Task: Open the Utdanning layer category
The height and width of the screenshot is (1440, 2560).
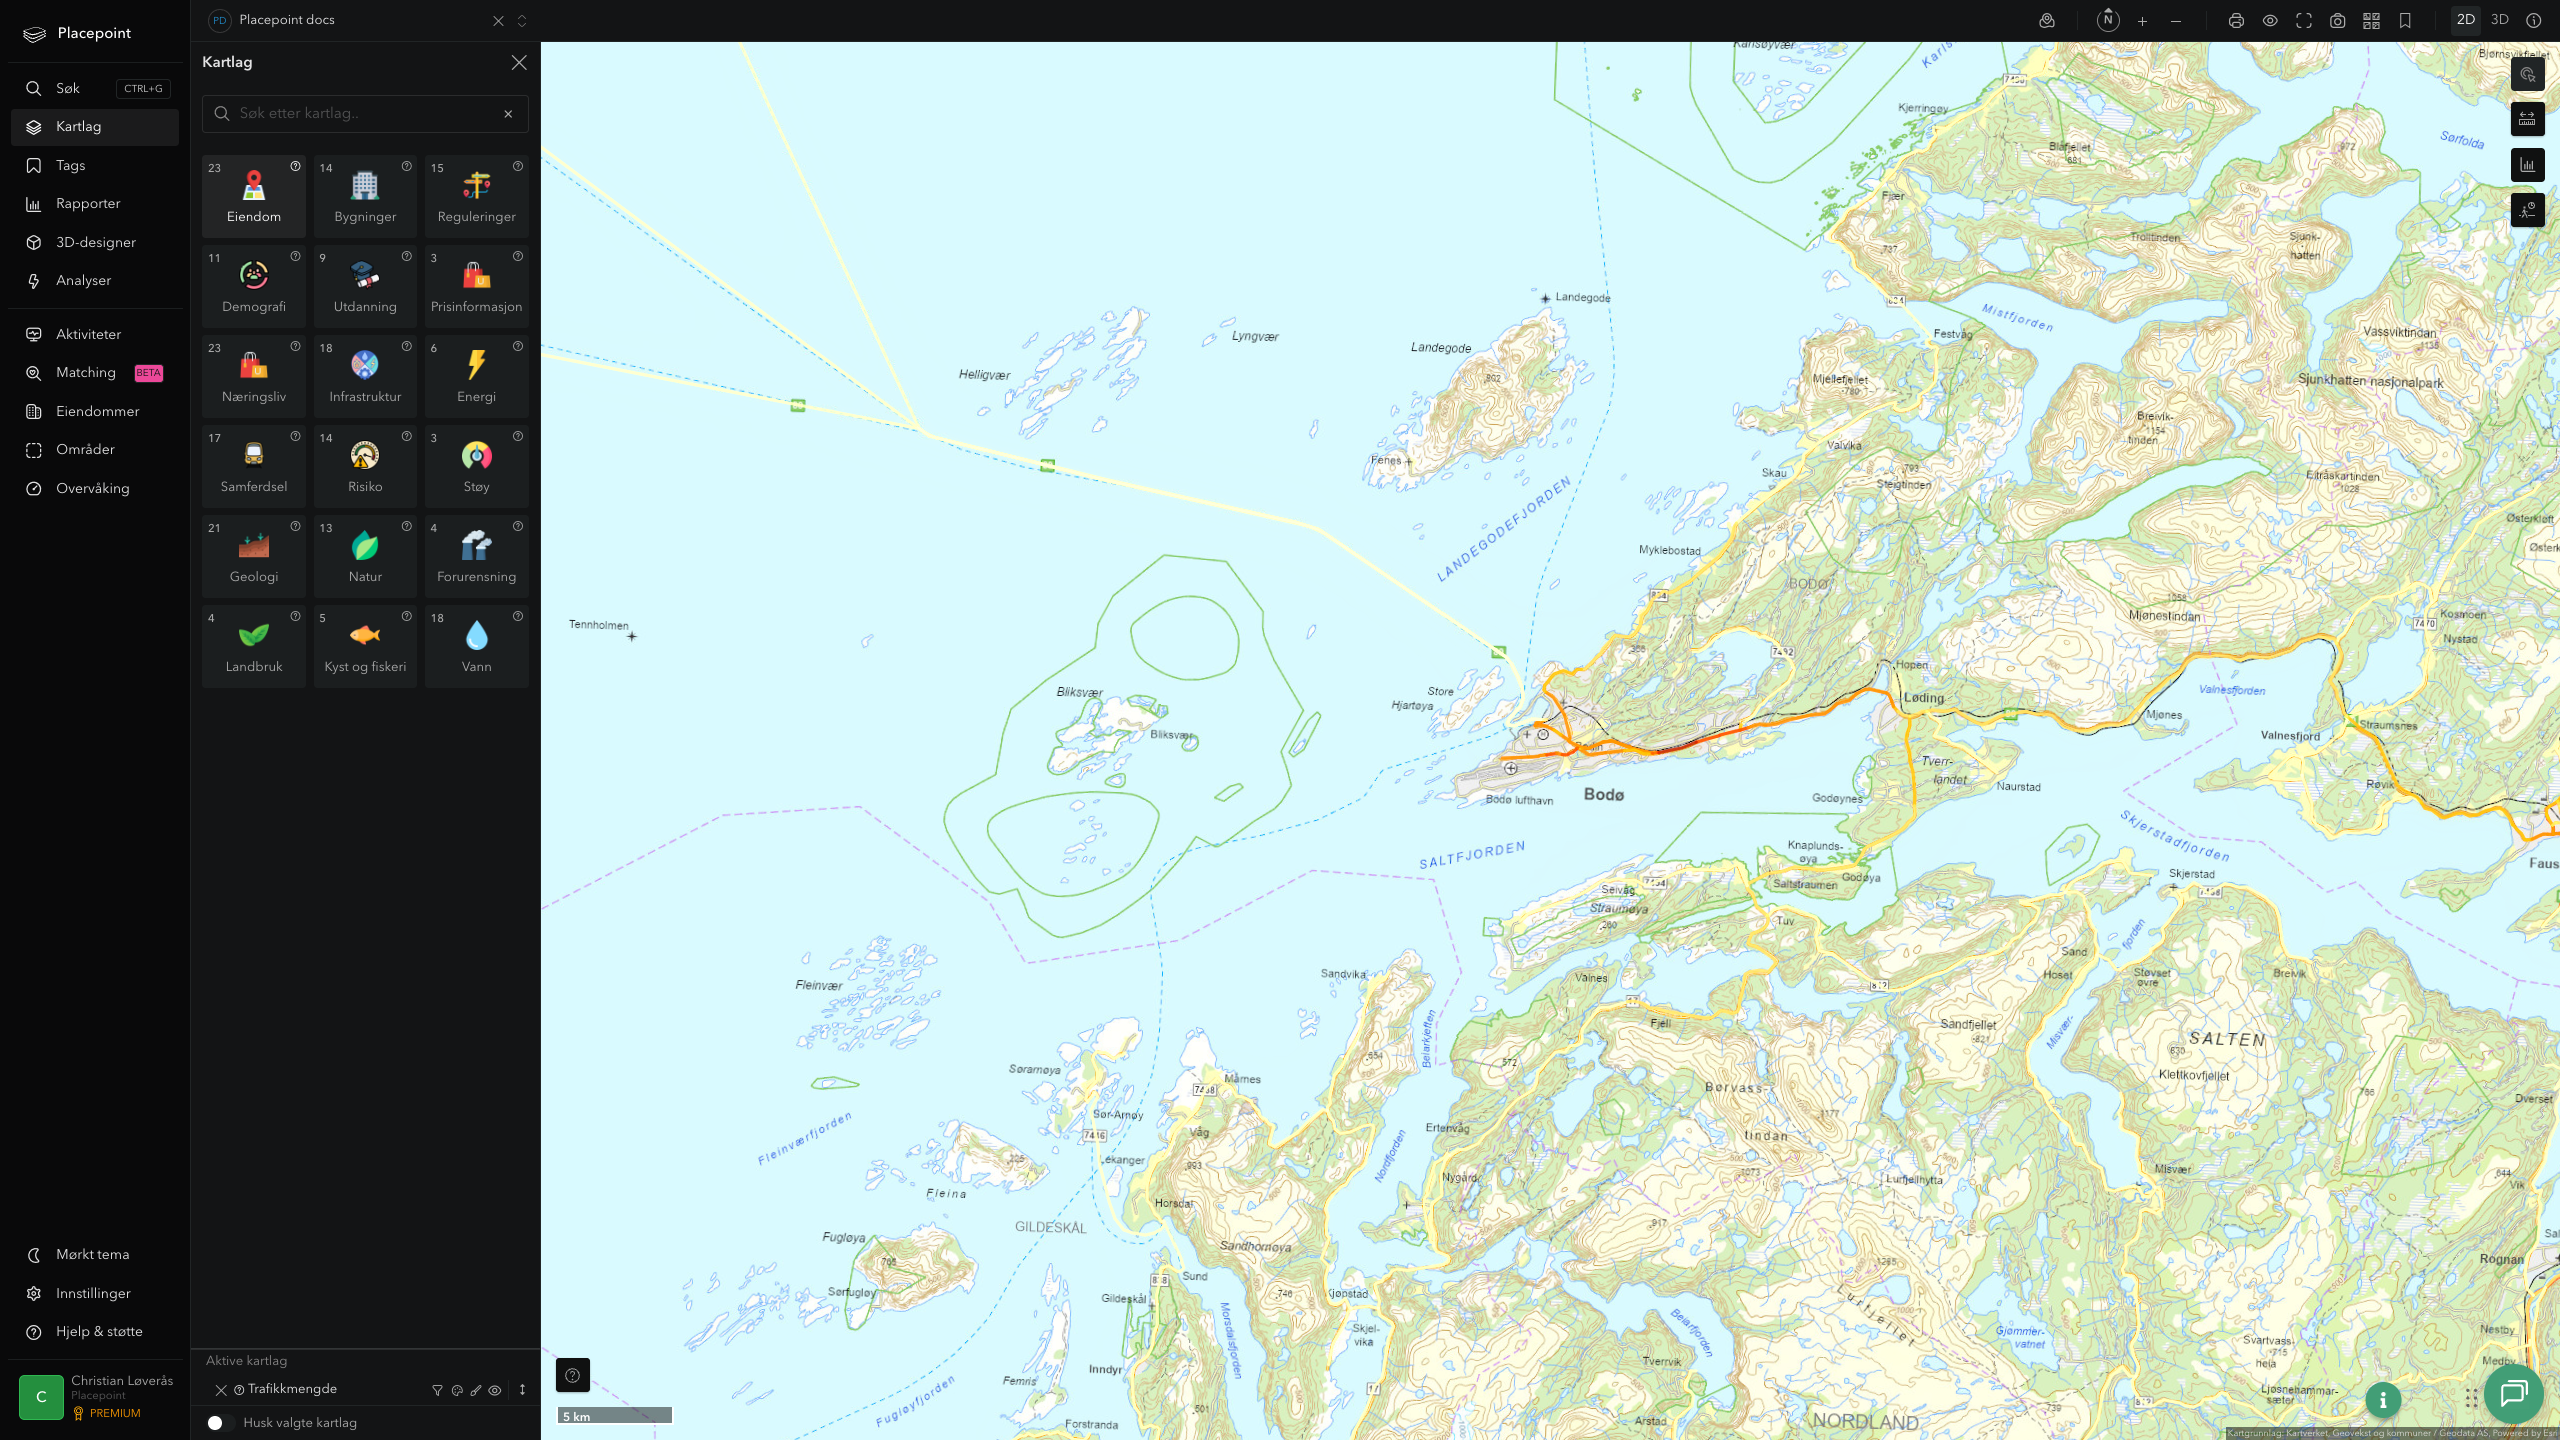Action: [x=365, y=286]
